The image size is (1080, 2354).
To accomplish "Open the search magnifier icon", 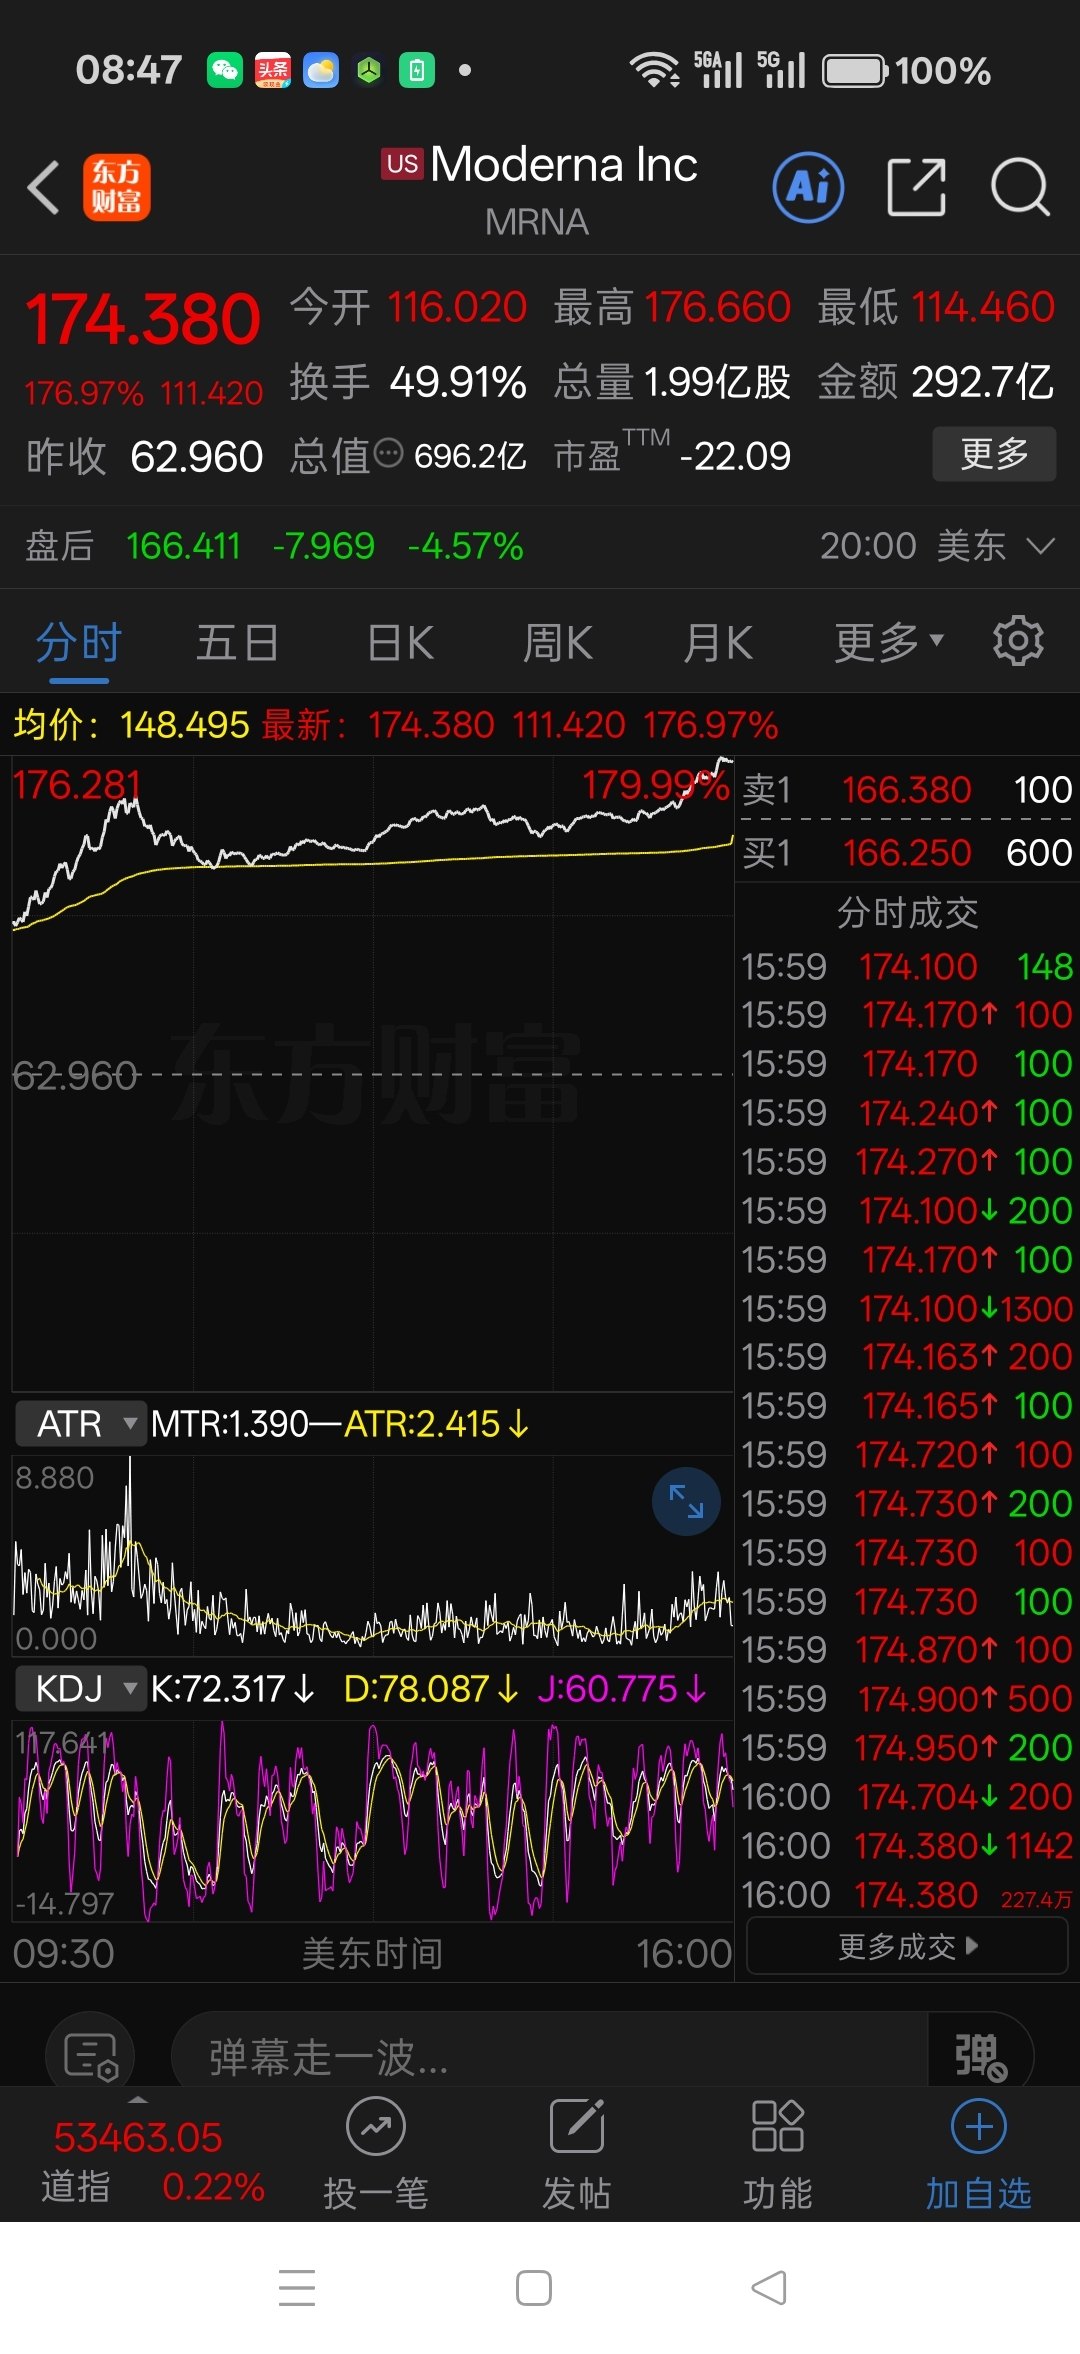I will (1020, 187).
